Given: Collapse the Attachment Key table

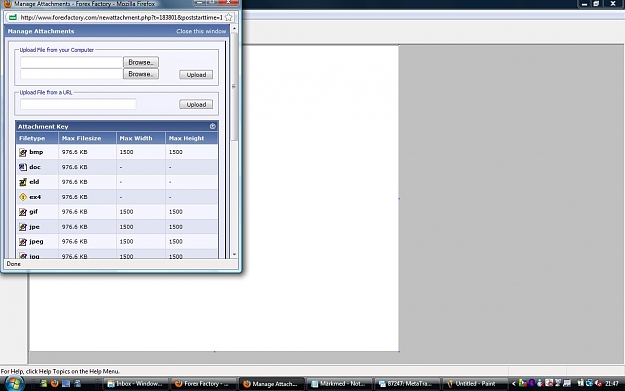Looking at the screenshot, I should (x=212, y=126).
